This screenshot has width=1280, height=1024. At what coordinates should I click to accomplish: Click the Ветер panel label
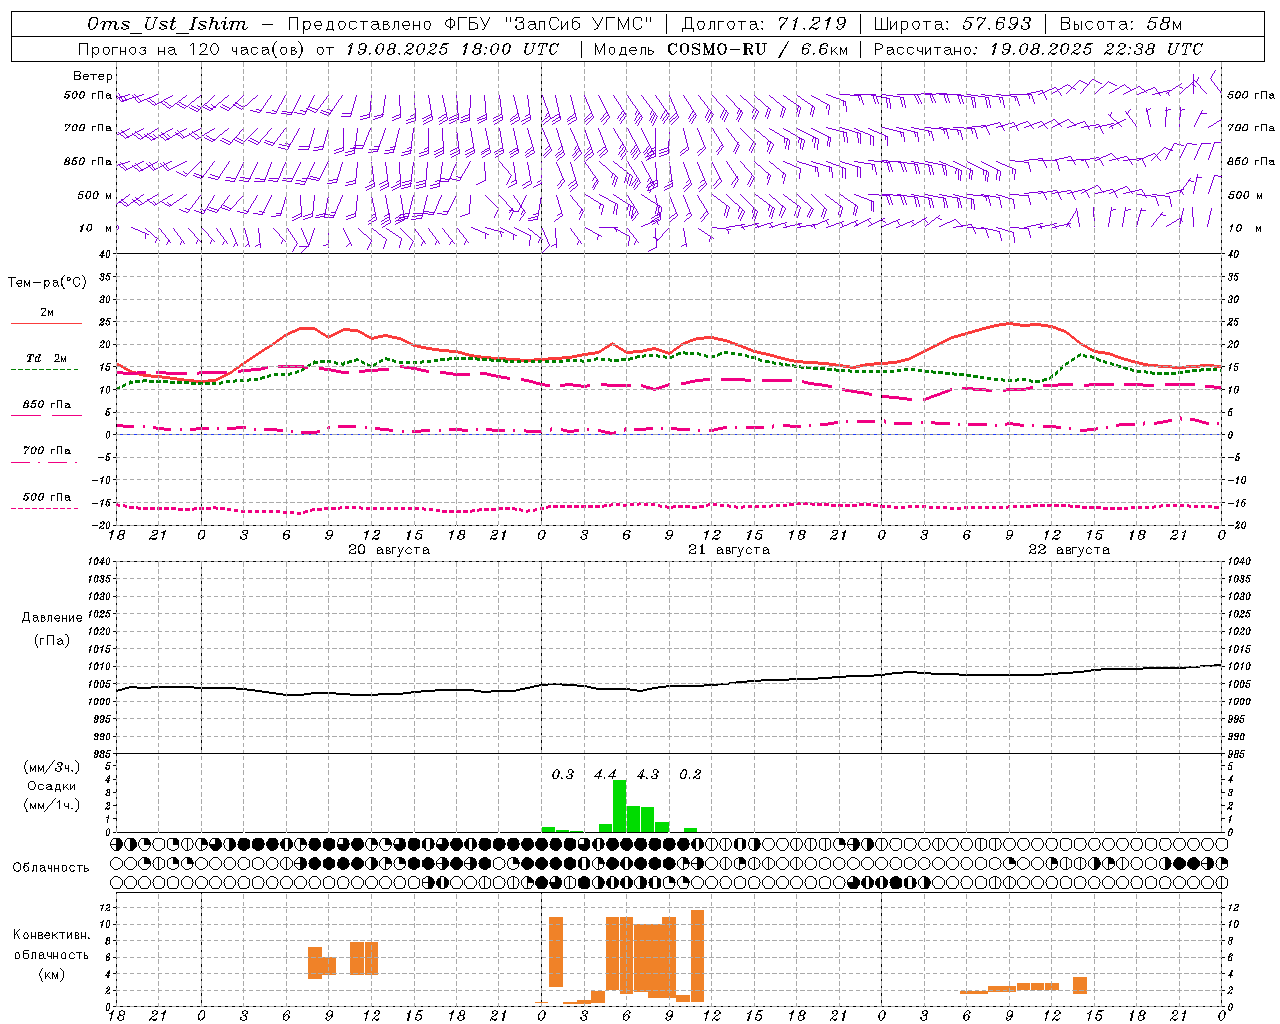click(x=93, y=76)
